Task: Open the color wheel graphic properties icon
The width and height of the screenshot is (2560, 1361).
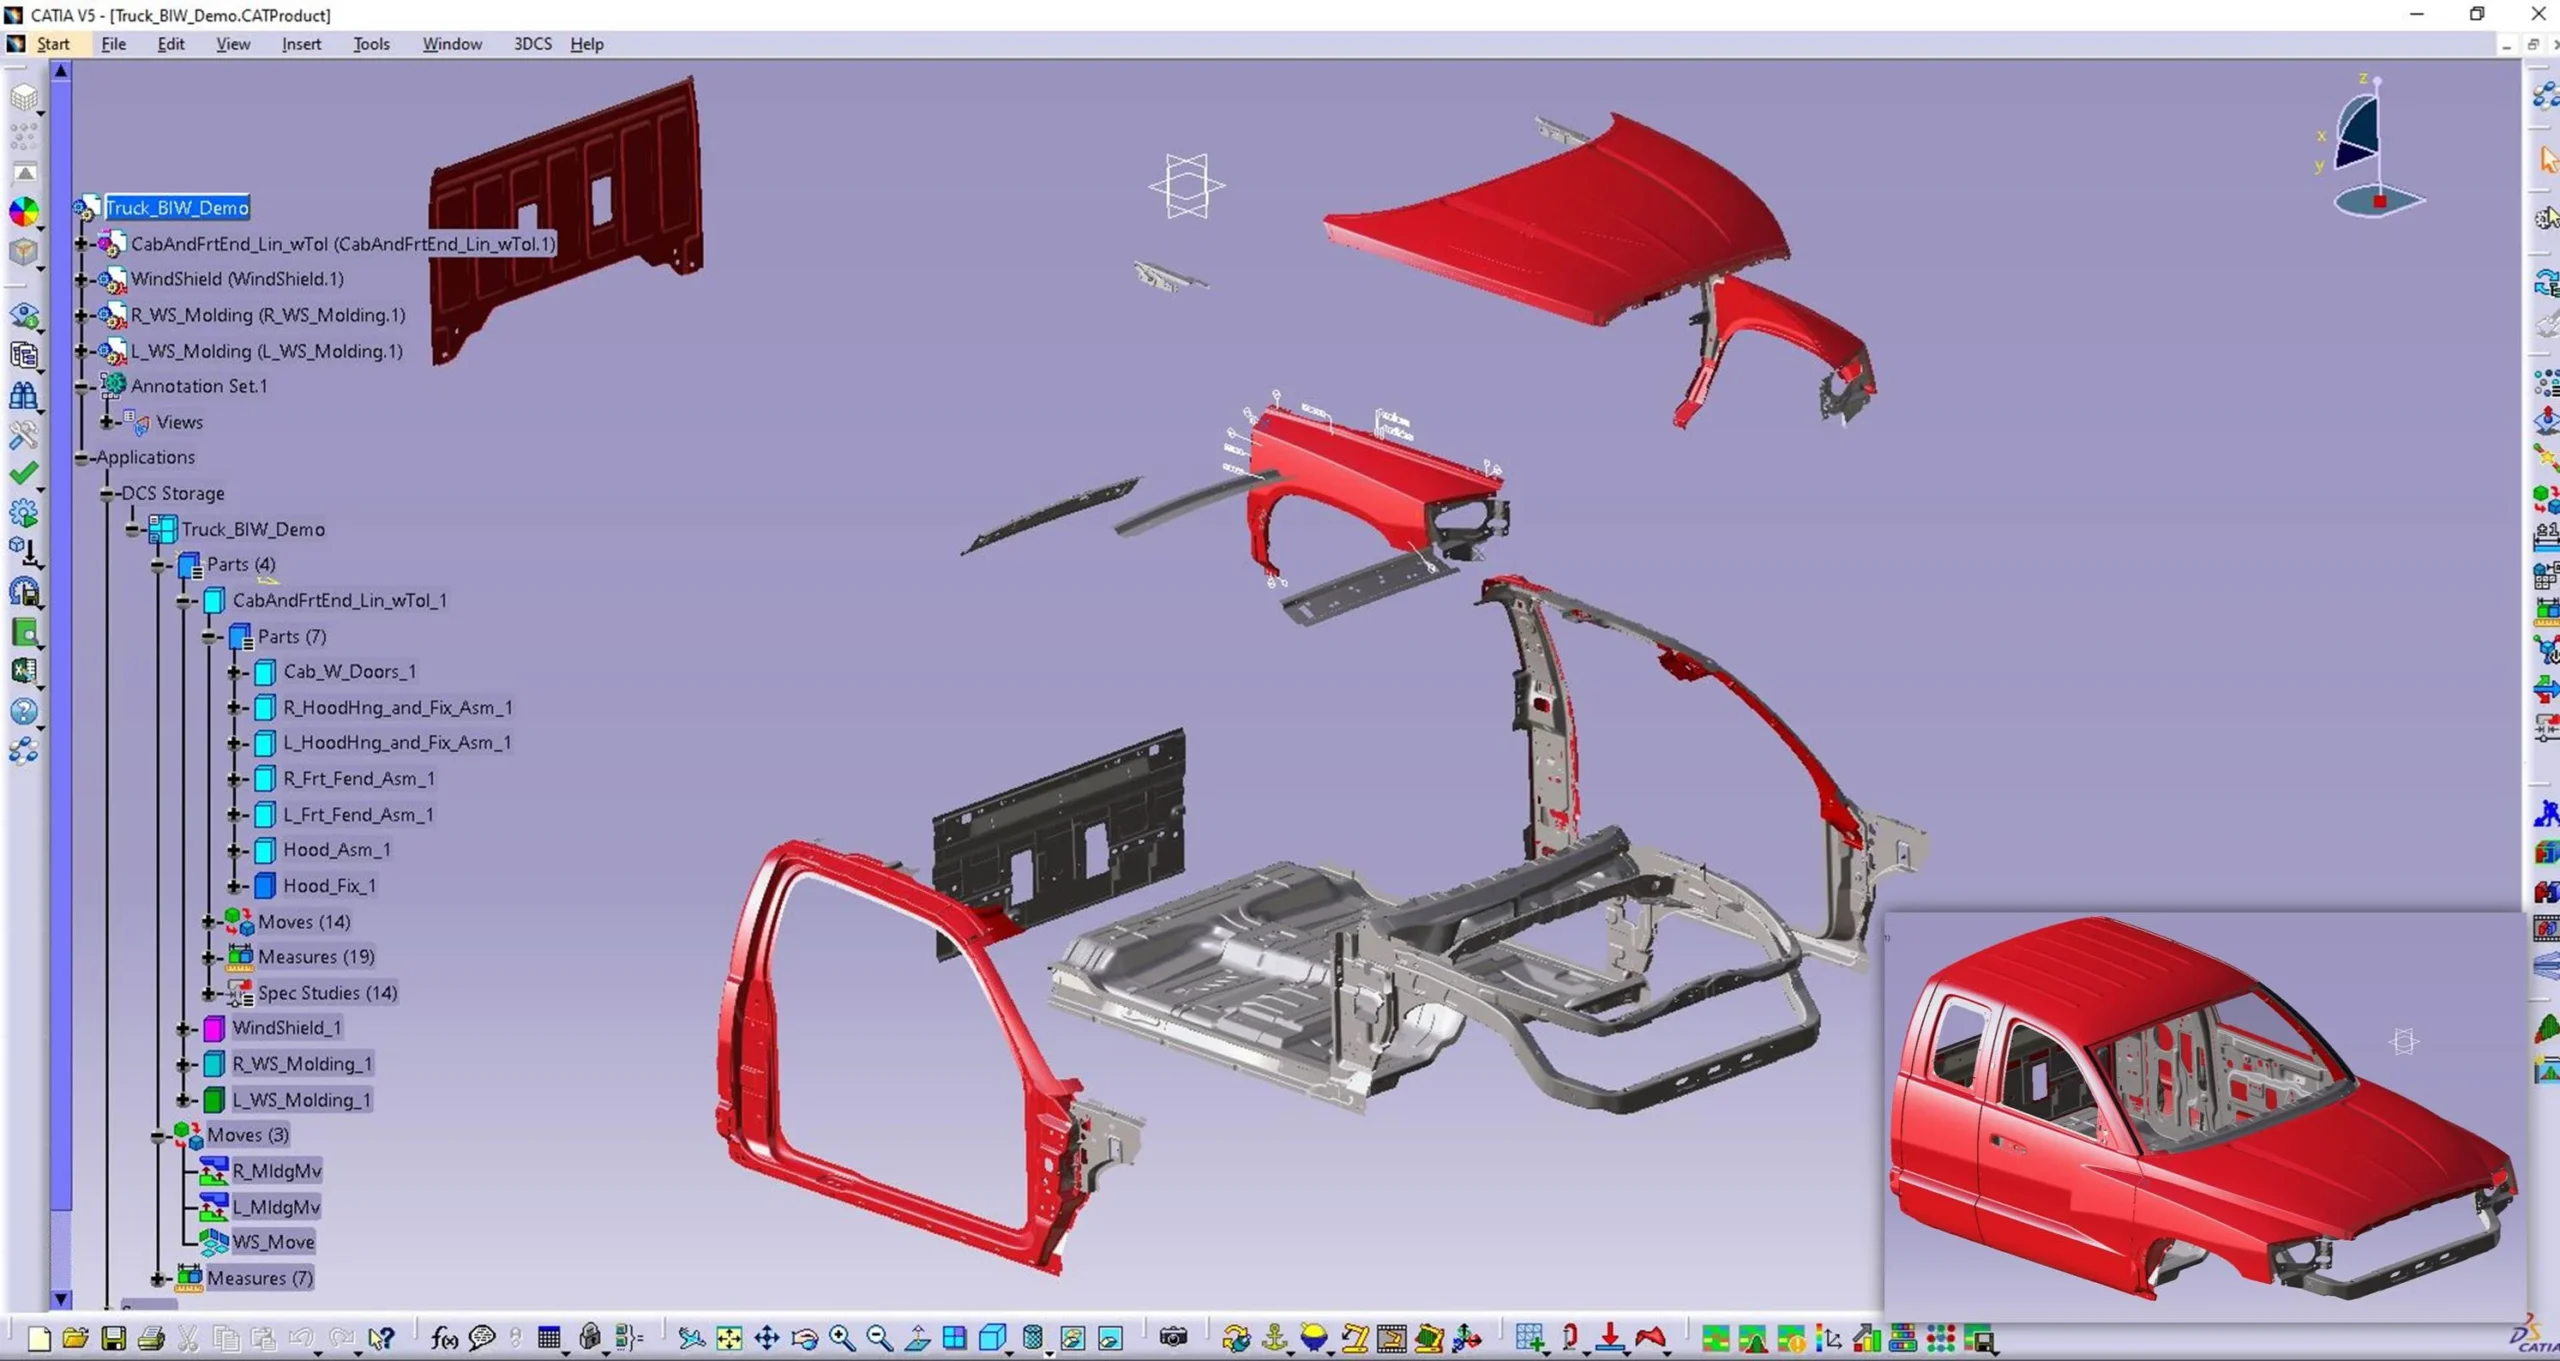Action: 24,212
